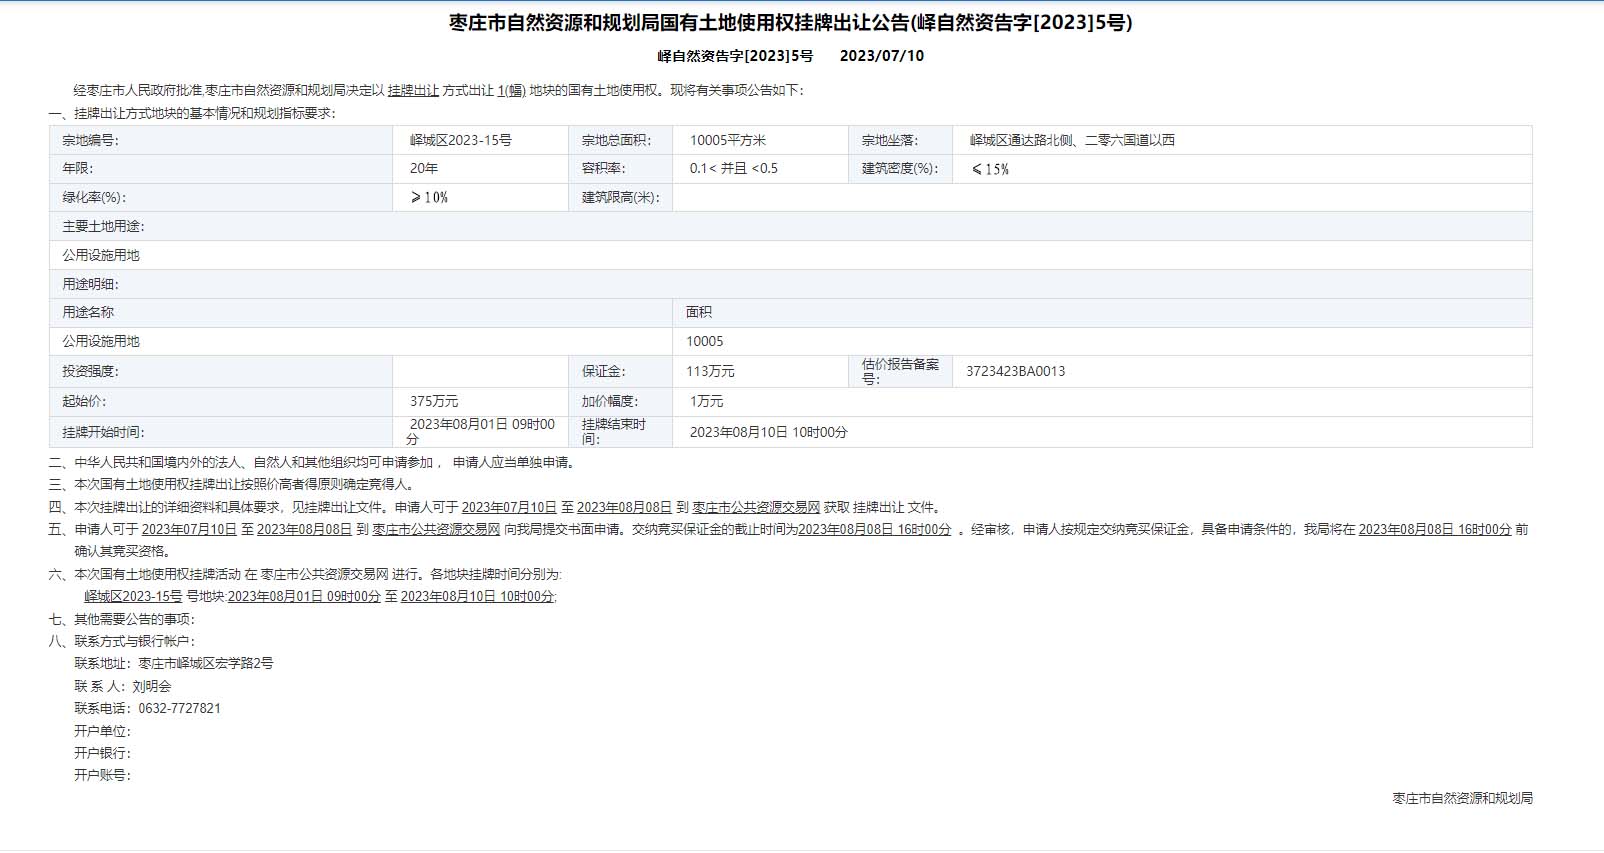This screenshot has width=1604, height=853.
Task: Click the 用途名称 column header
Action: coord(361,312)
